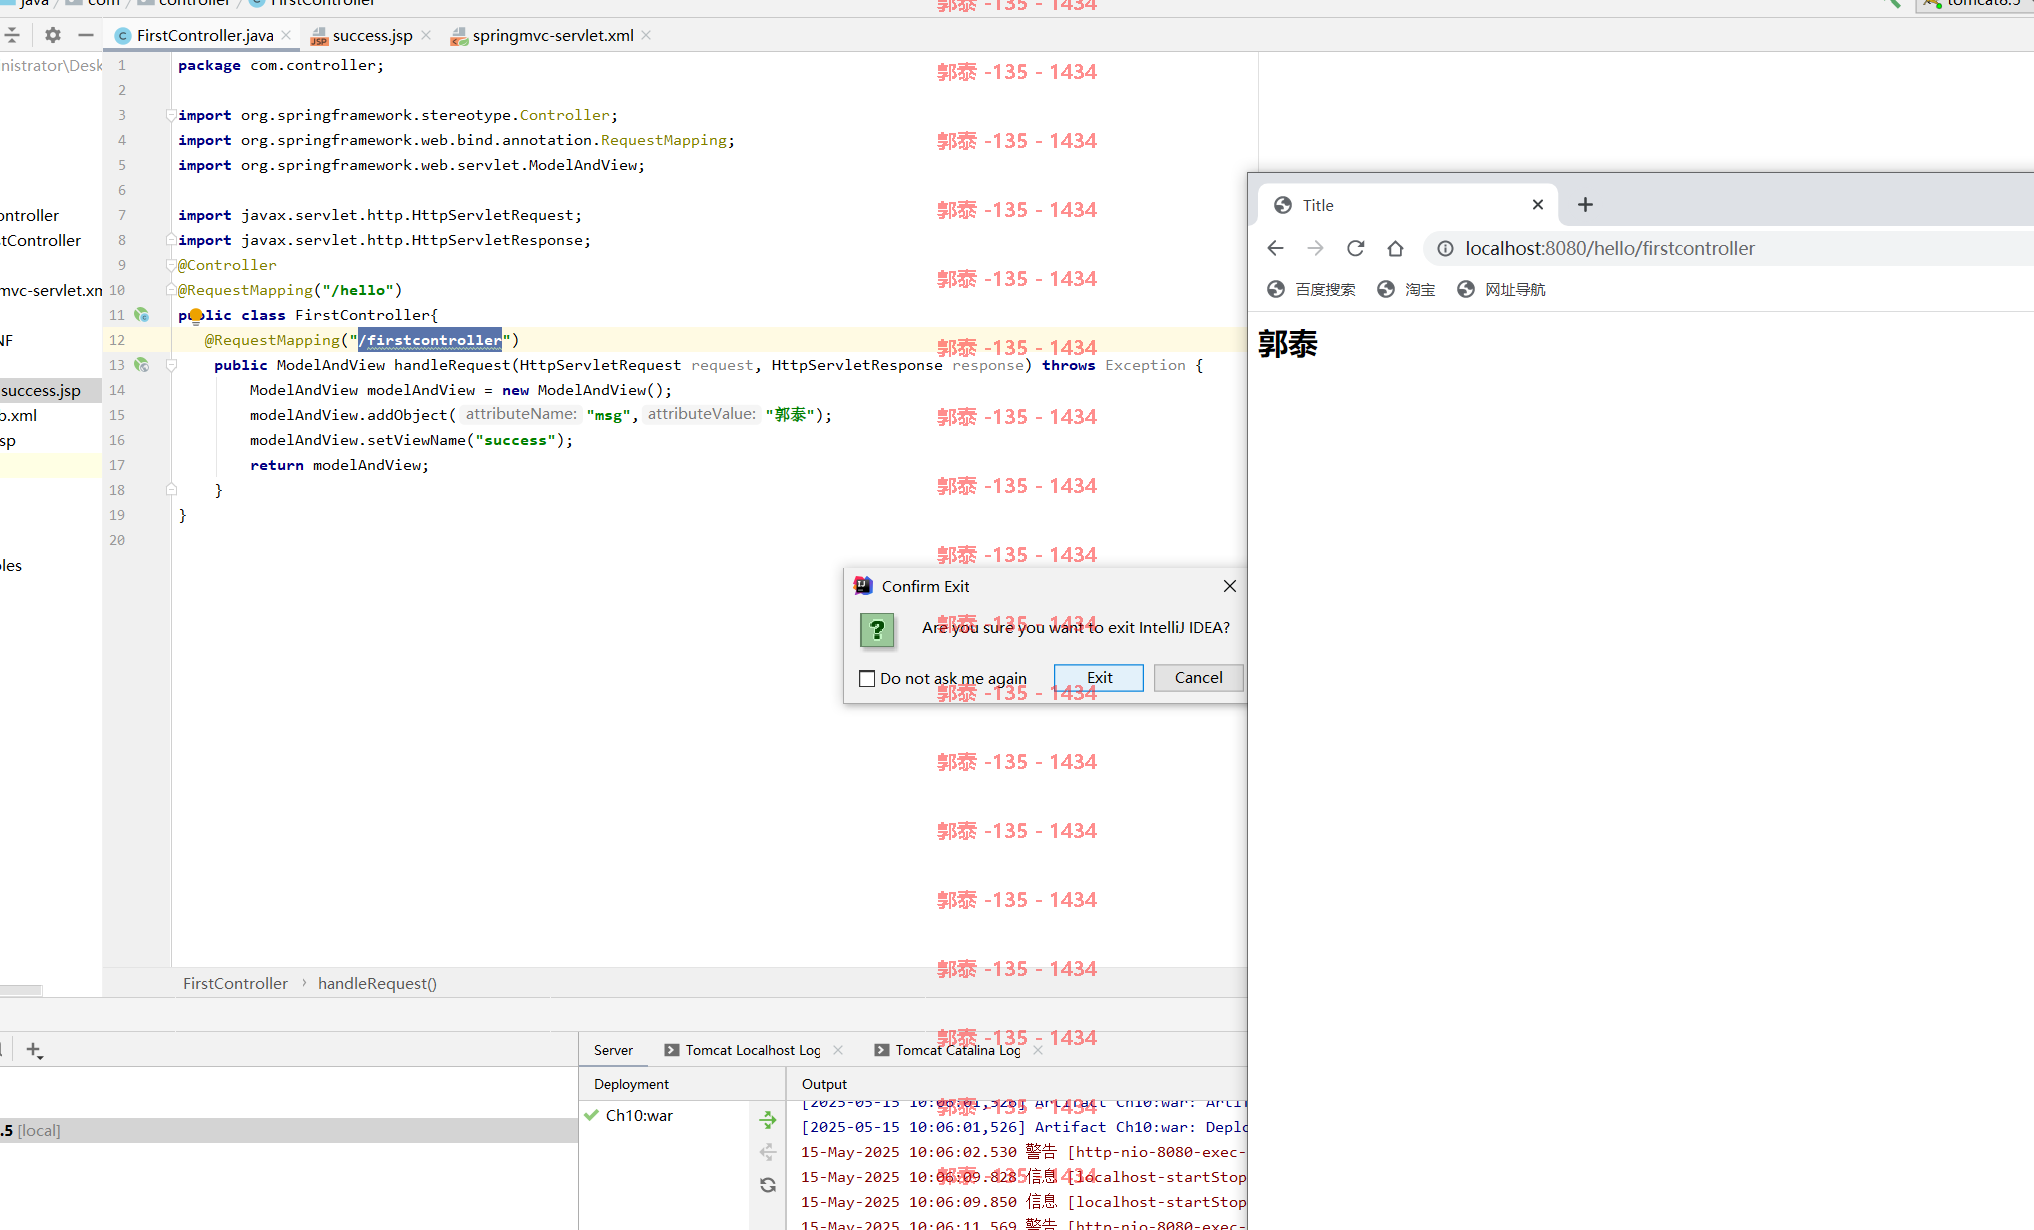This screenshot has height=1230, width=2034.
Task: Click FirstController in the bottom breadcrumb
Action: 235,984
